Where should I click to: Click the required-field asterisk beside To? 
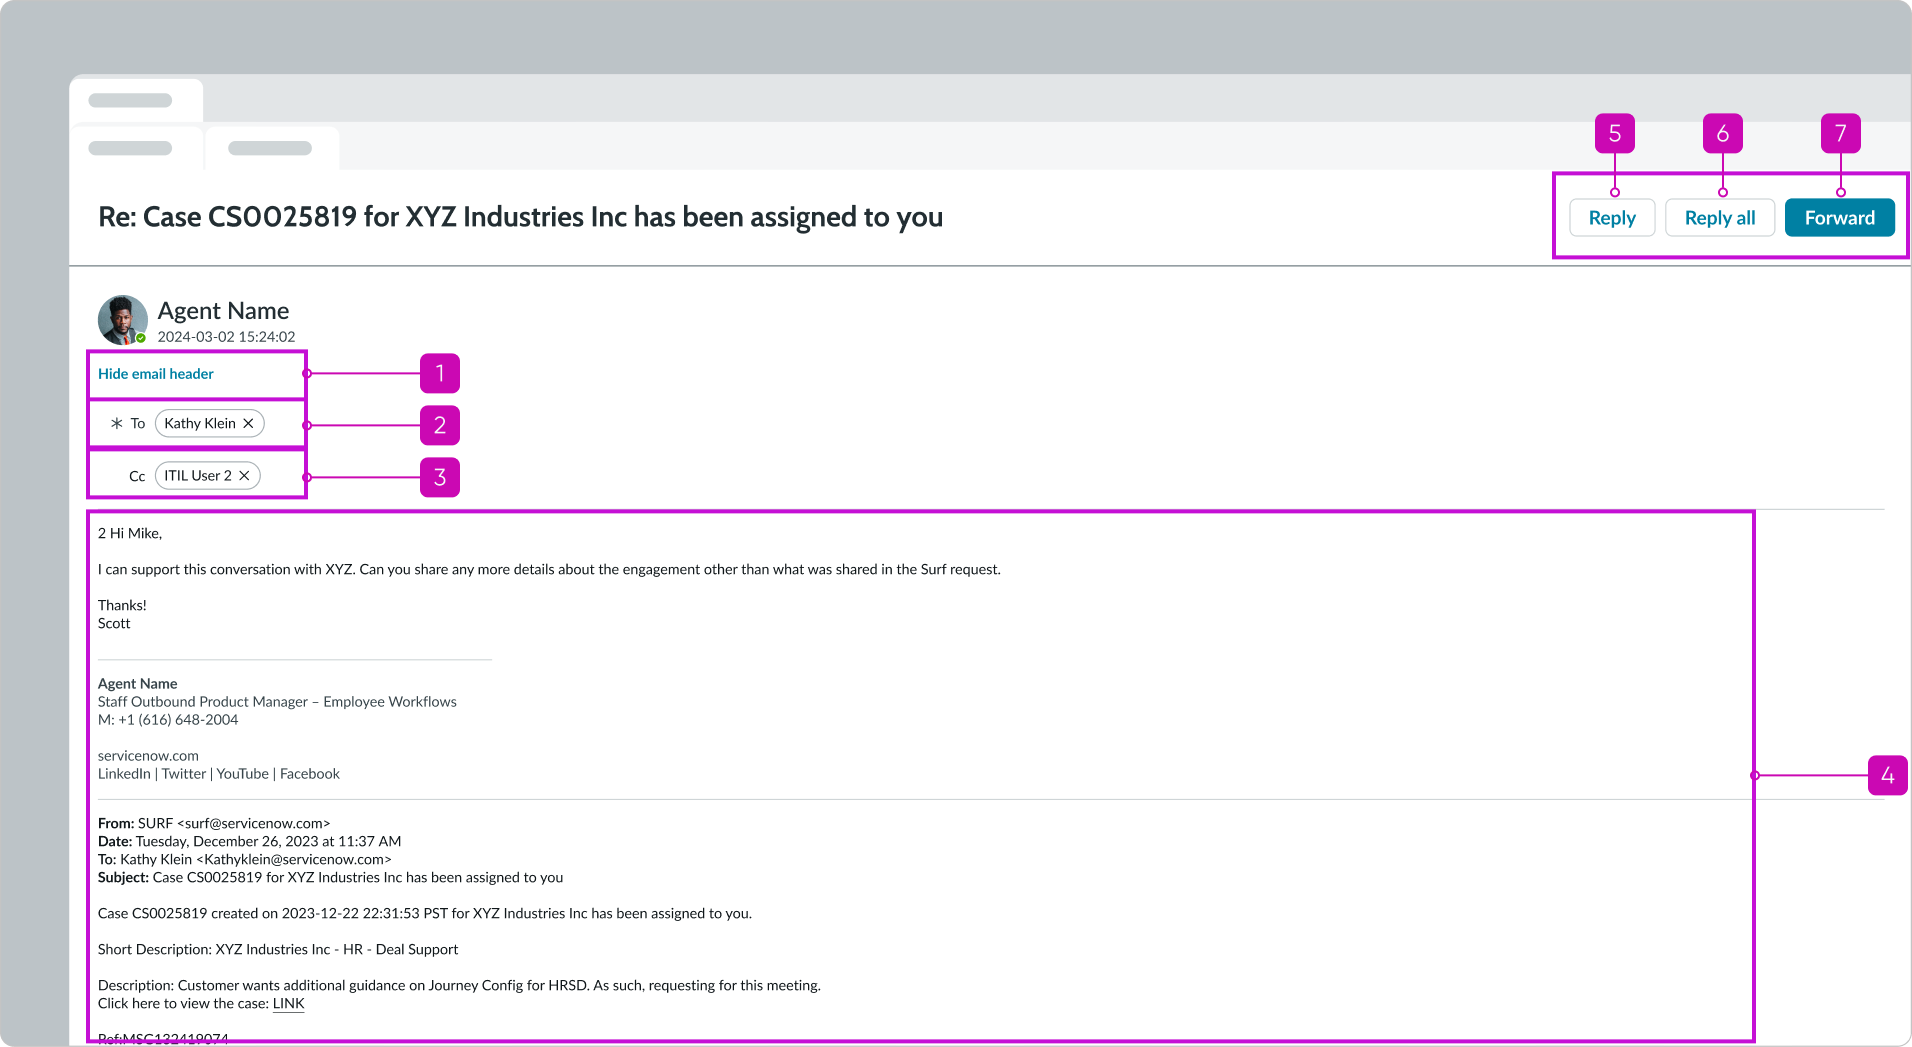117,423
